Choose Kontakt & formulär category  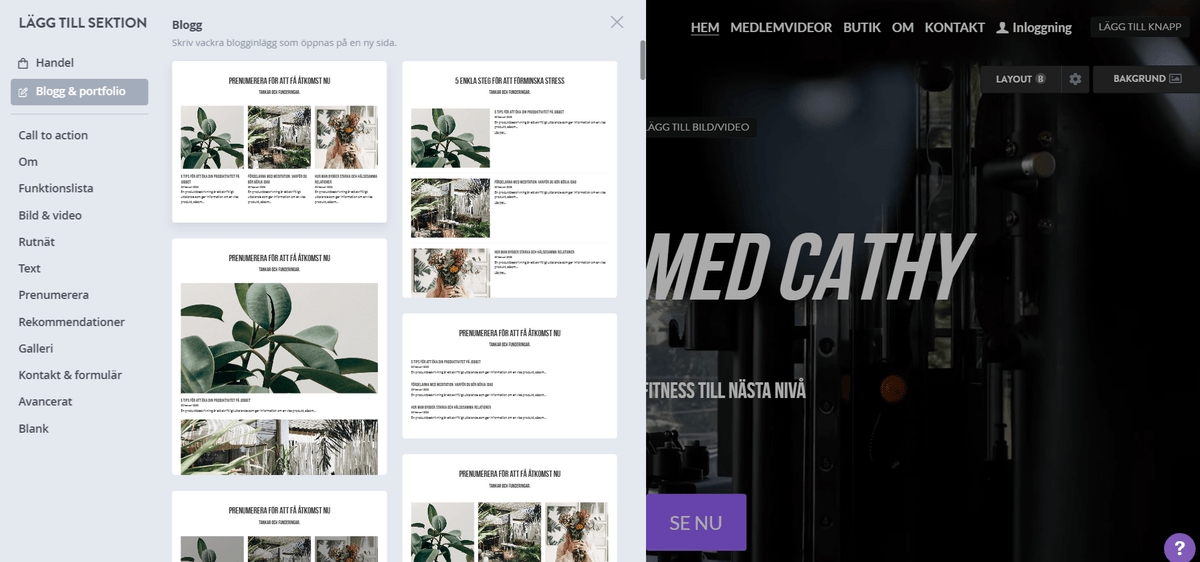pyautogui.click(x=70, y=375)
